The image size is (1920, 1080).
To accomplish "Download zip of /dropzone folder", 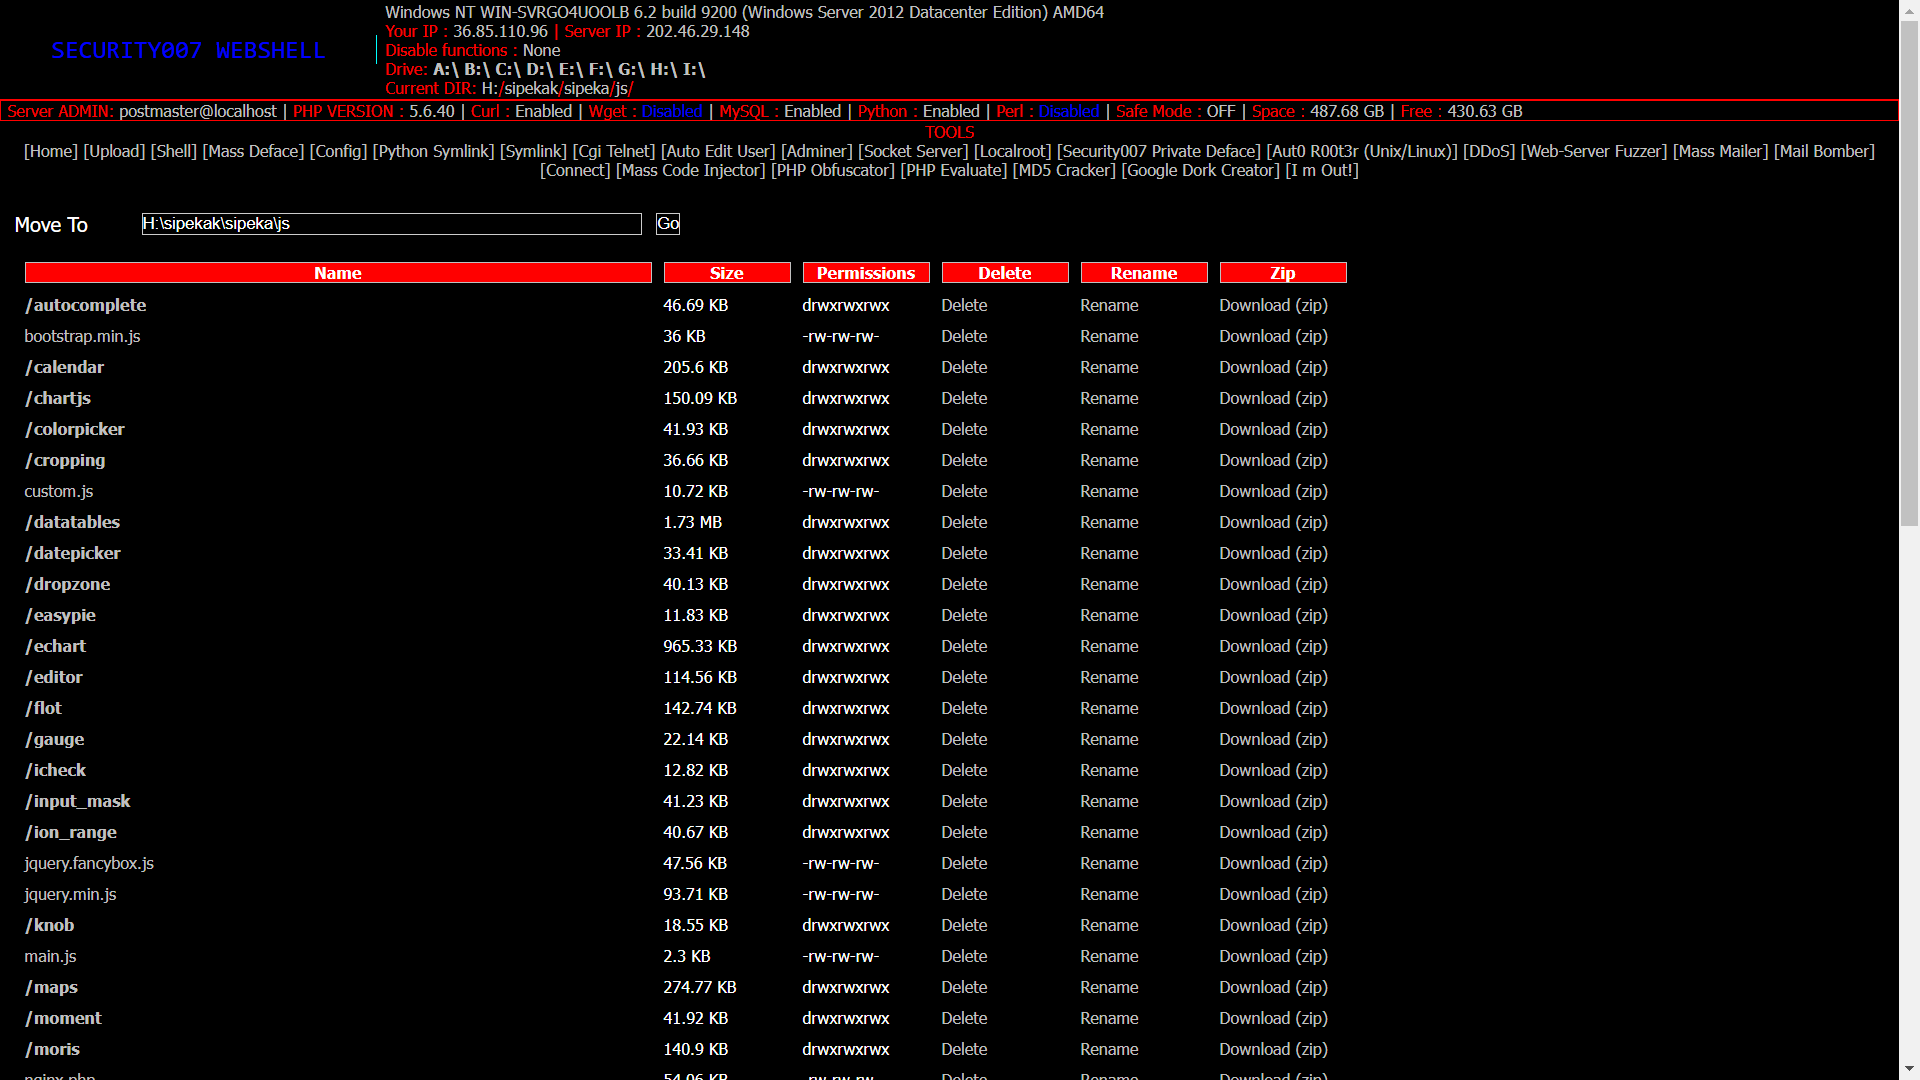I will (x=1273, y=584).
